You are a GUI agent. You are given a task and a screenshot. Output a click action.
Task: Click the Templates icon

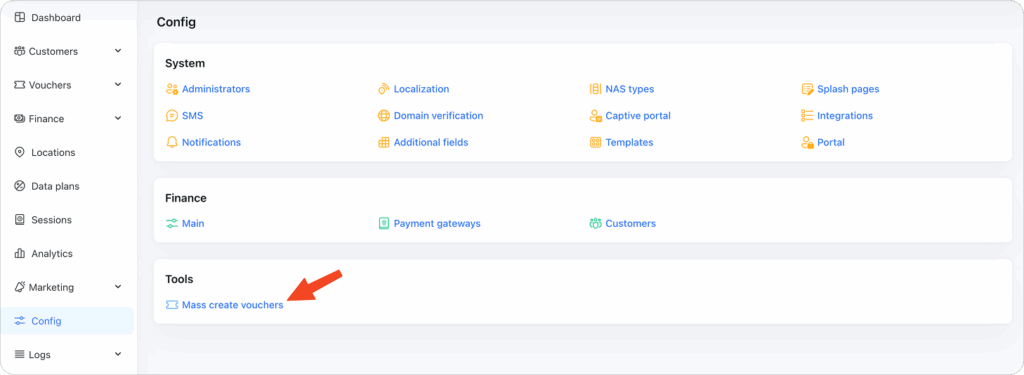[595, 142]
